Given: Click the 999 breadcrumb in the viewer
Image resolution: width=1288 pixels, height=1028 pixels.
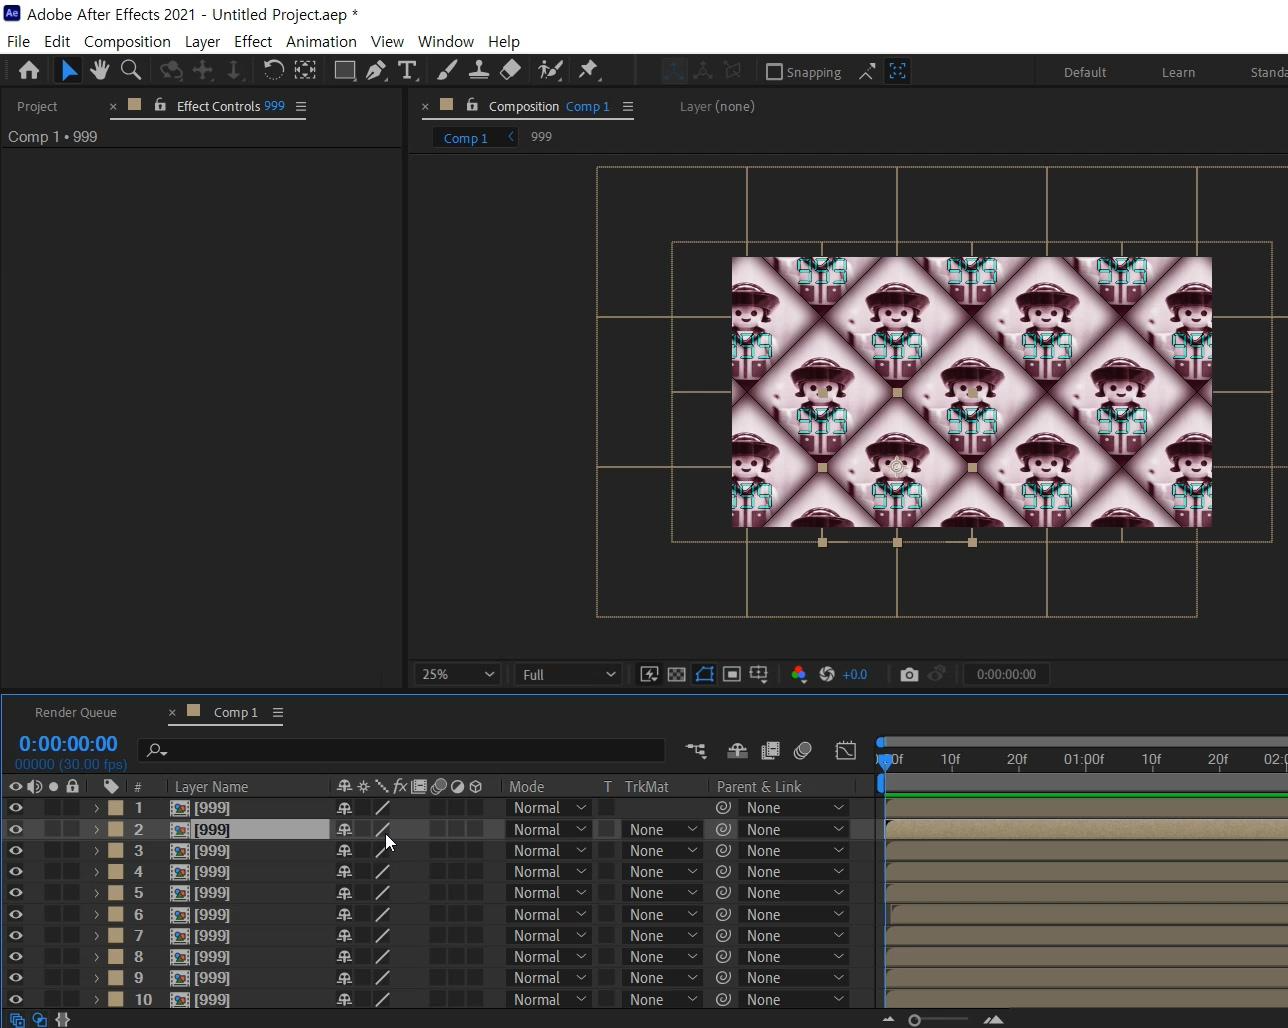Looking at the screenshot, I should pyautogui.click(x=541, y=137).
